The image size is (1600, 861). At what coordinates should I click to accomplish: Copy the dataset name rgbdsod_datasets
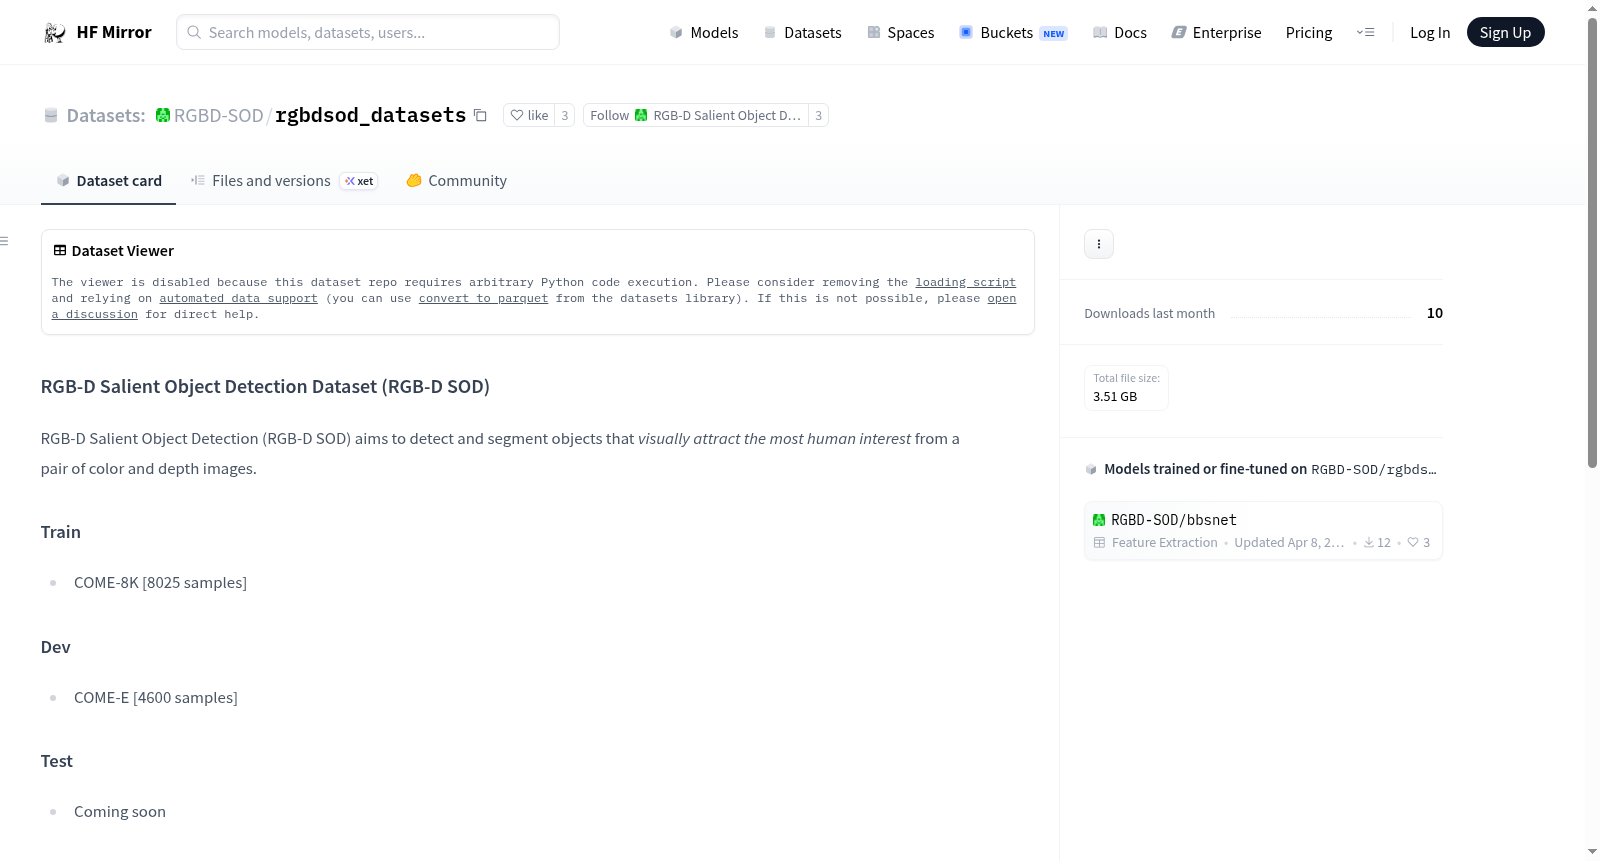tap(480, 115)
